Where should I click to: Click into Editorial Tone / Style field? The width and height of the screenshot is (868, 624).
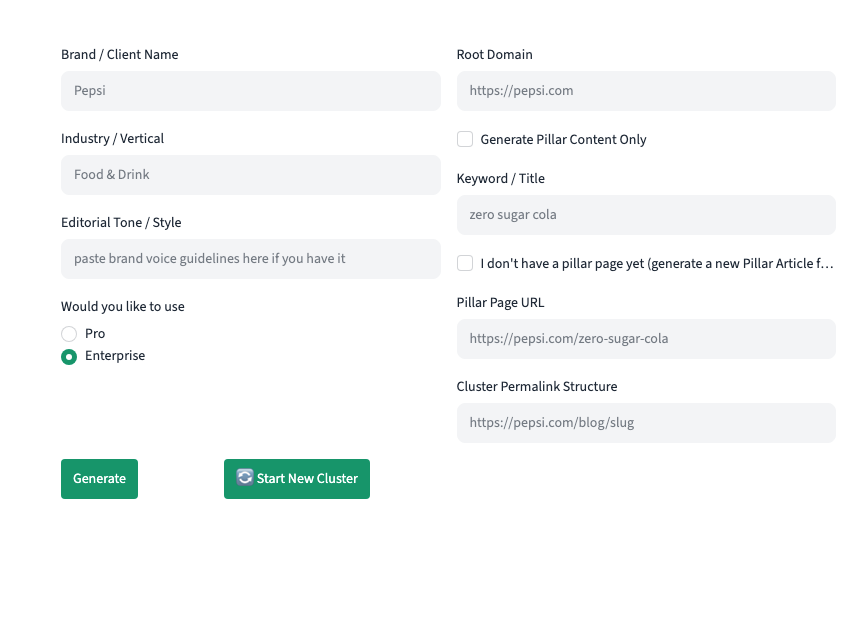click(x=251, y=259)
